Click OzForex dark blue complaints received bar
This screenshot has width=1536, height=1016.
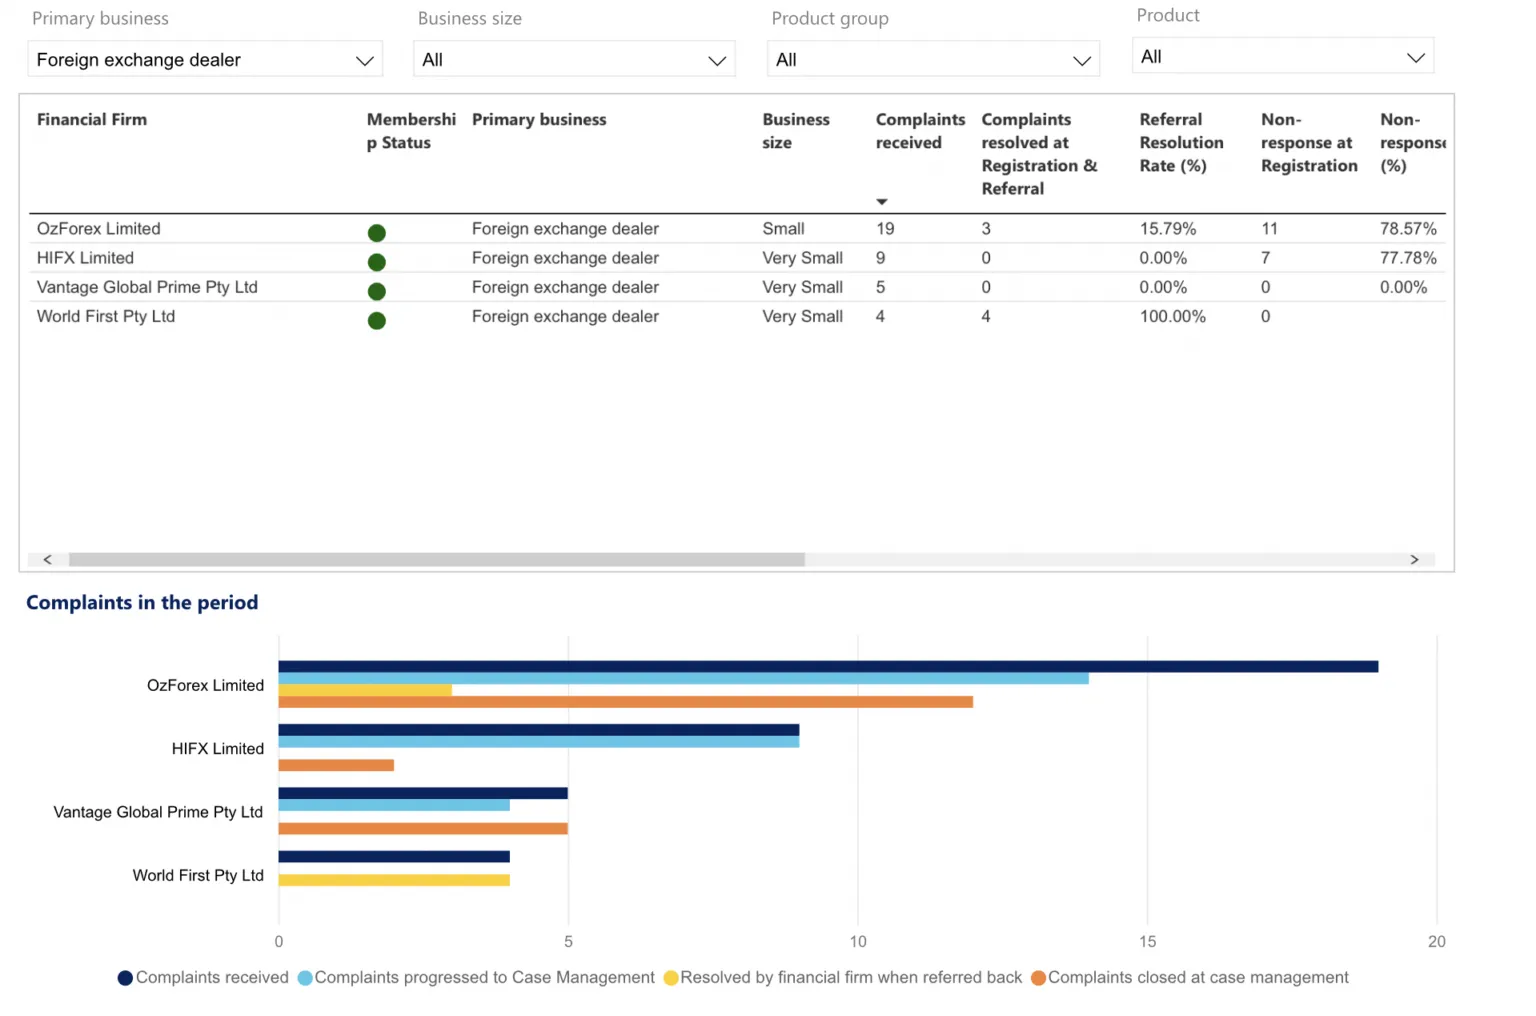828,666
